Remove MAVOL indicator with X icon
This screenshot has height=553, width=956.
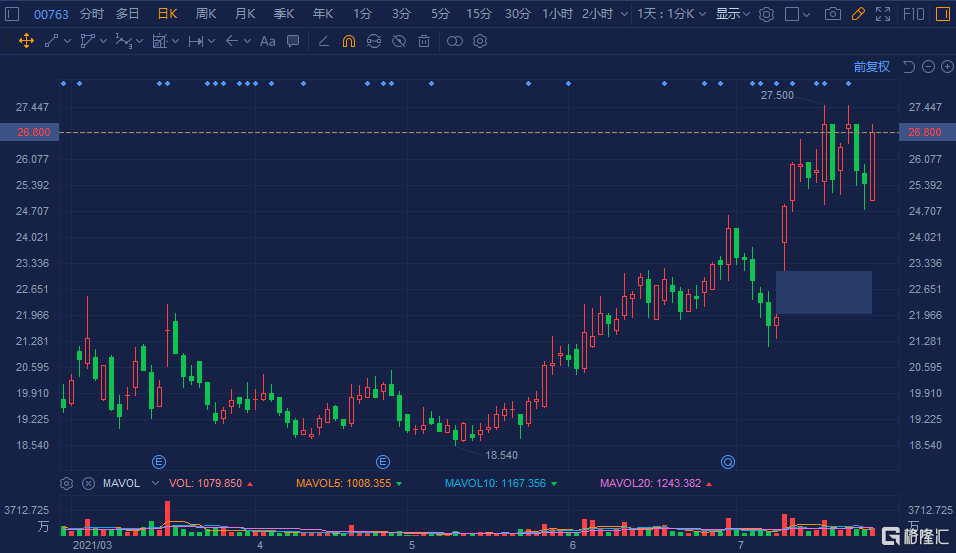pyautogui.click(x=88, y=483)
